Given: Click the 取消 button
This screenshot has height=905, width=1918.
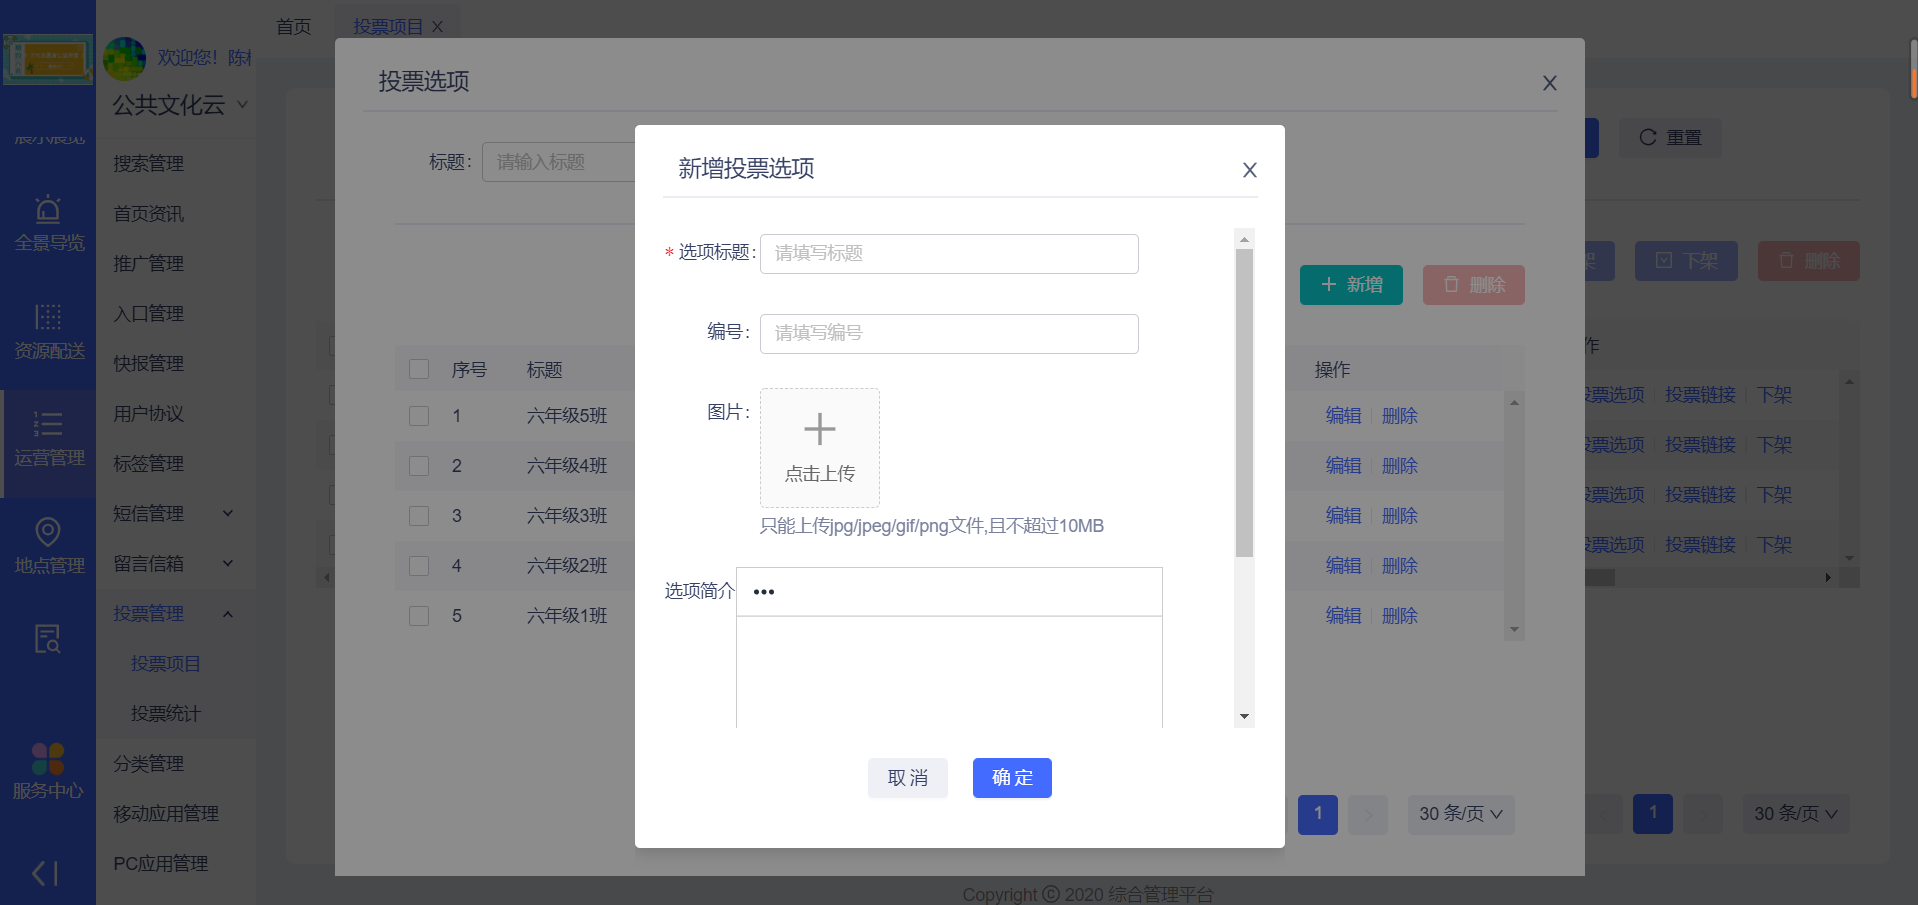Looking at the screenshot, I should pos(908,778).
